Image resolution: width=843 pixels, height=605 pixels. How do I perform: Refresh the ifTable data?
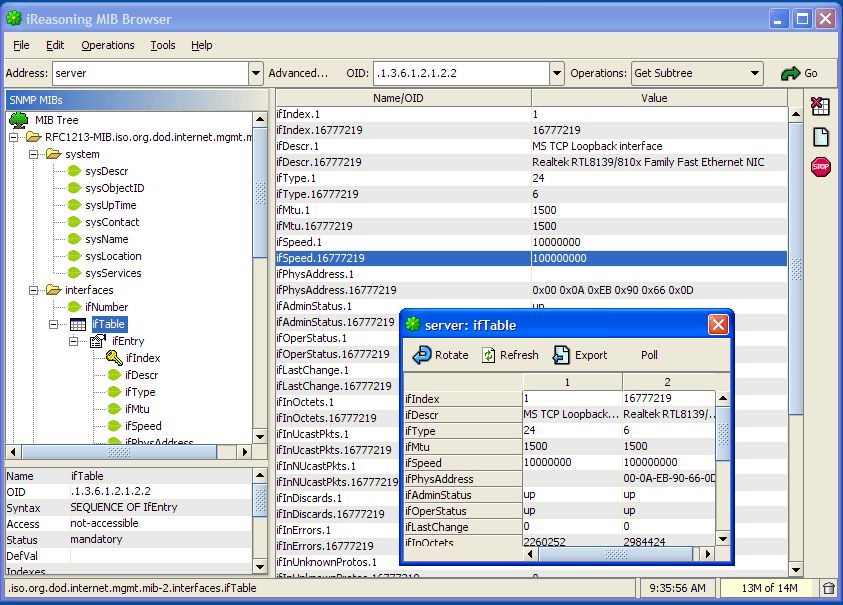click(508, 354)
